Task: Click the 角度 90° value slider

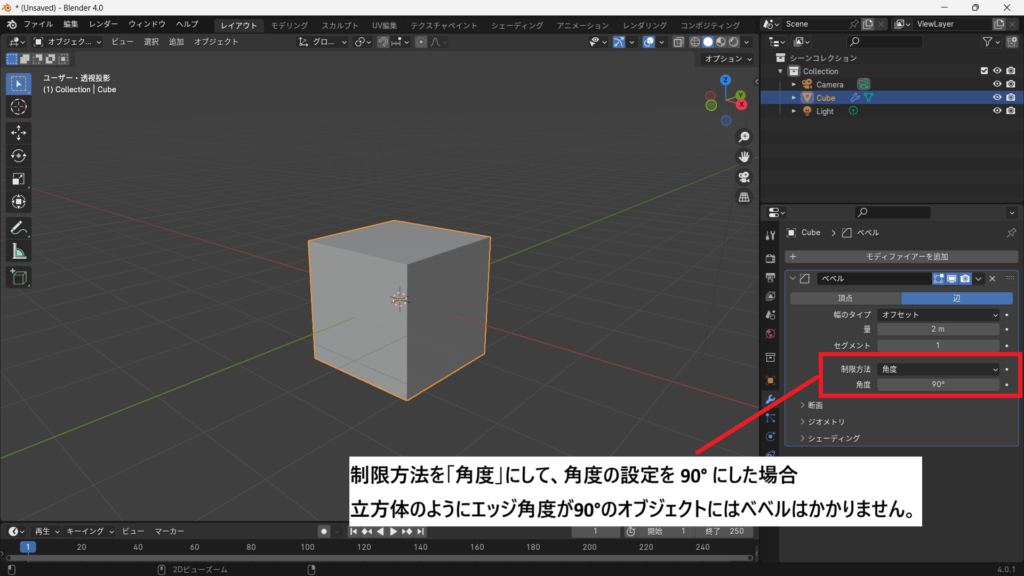Action: (x=938, y=385)
